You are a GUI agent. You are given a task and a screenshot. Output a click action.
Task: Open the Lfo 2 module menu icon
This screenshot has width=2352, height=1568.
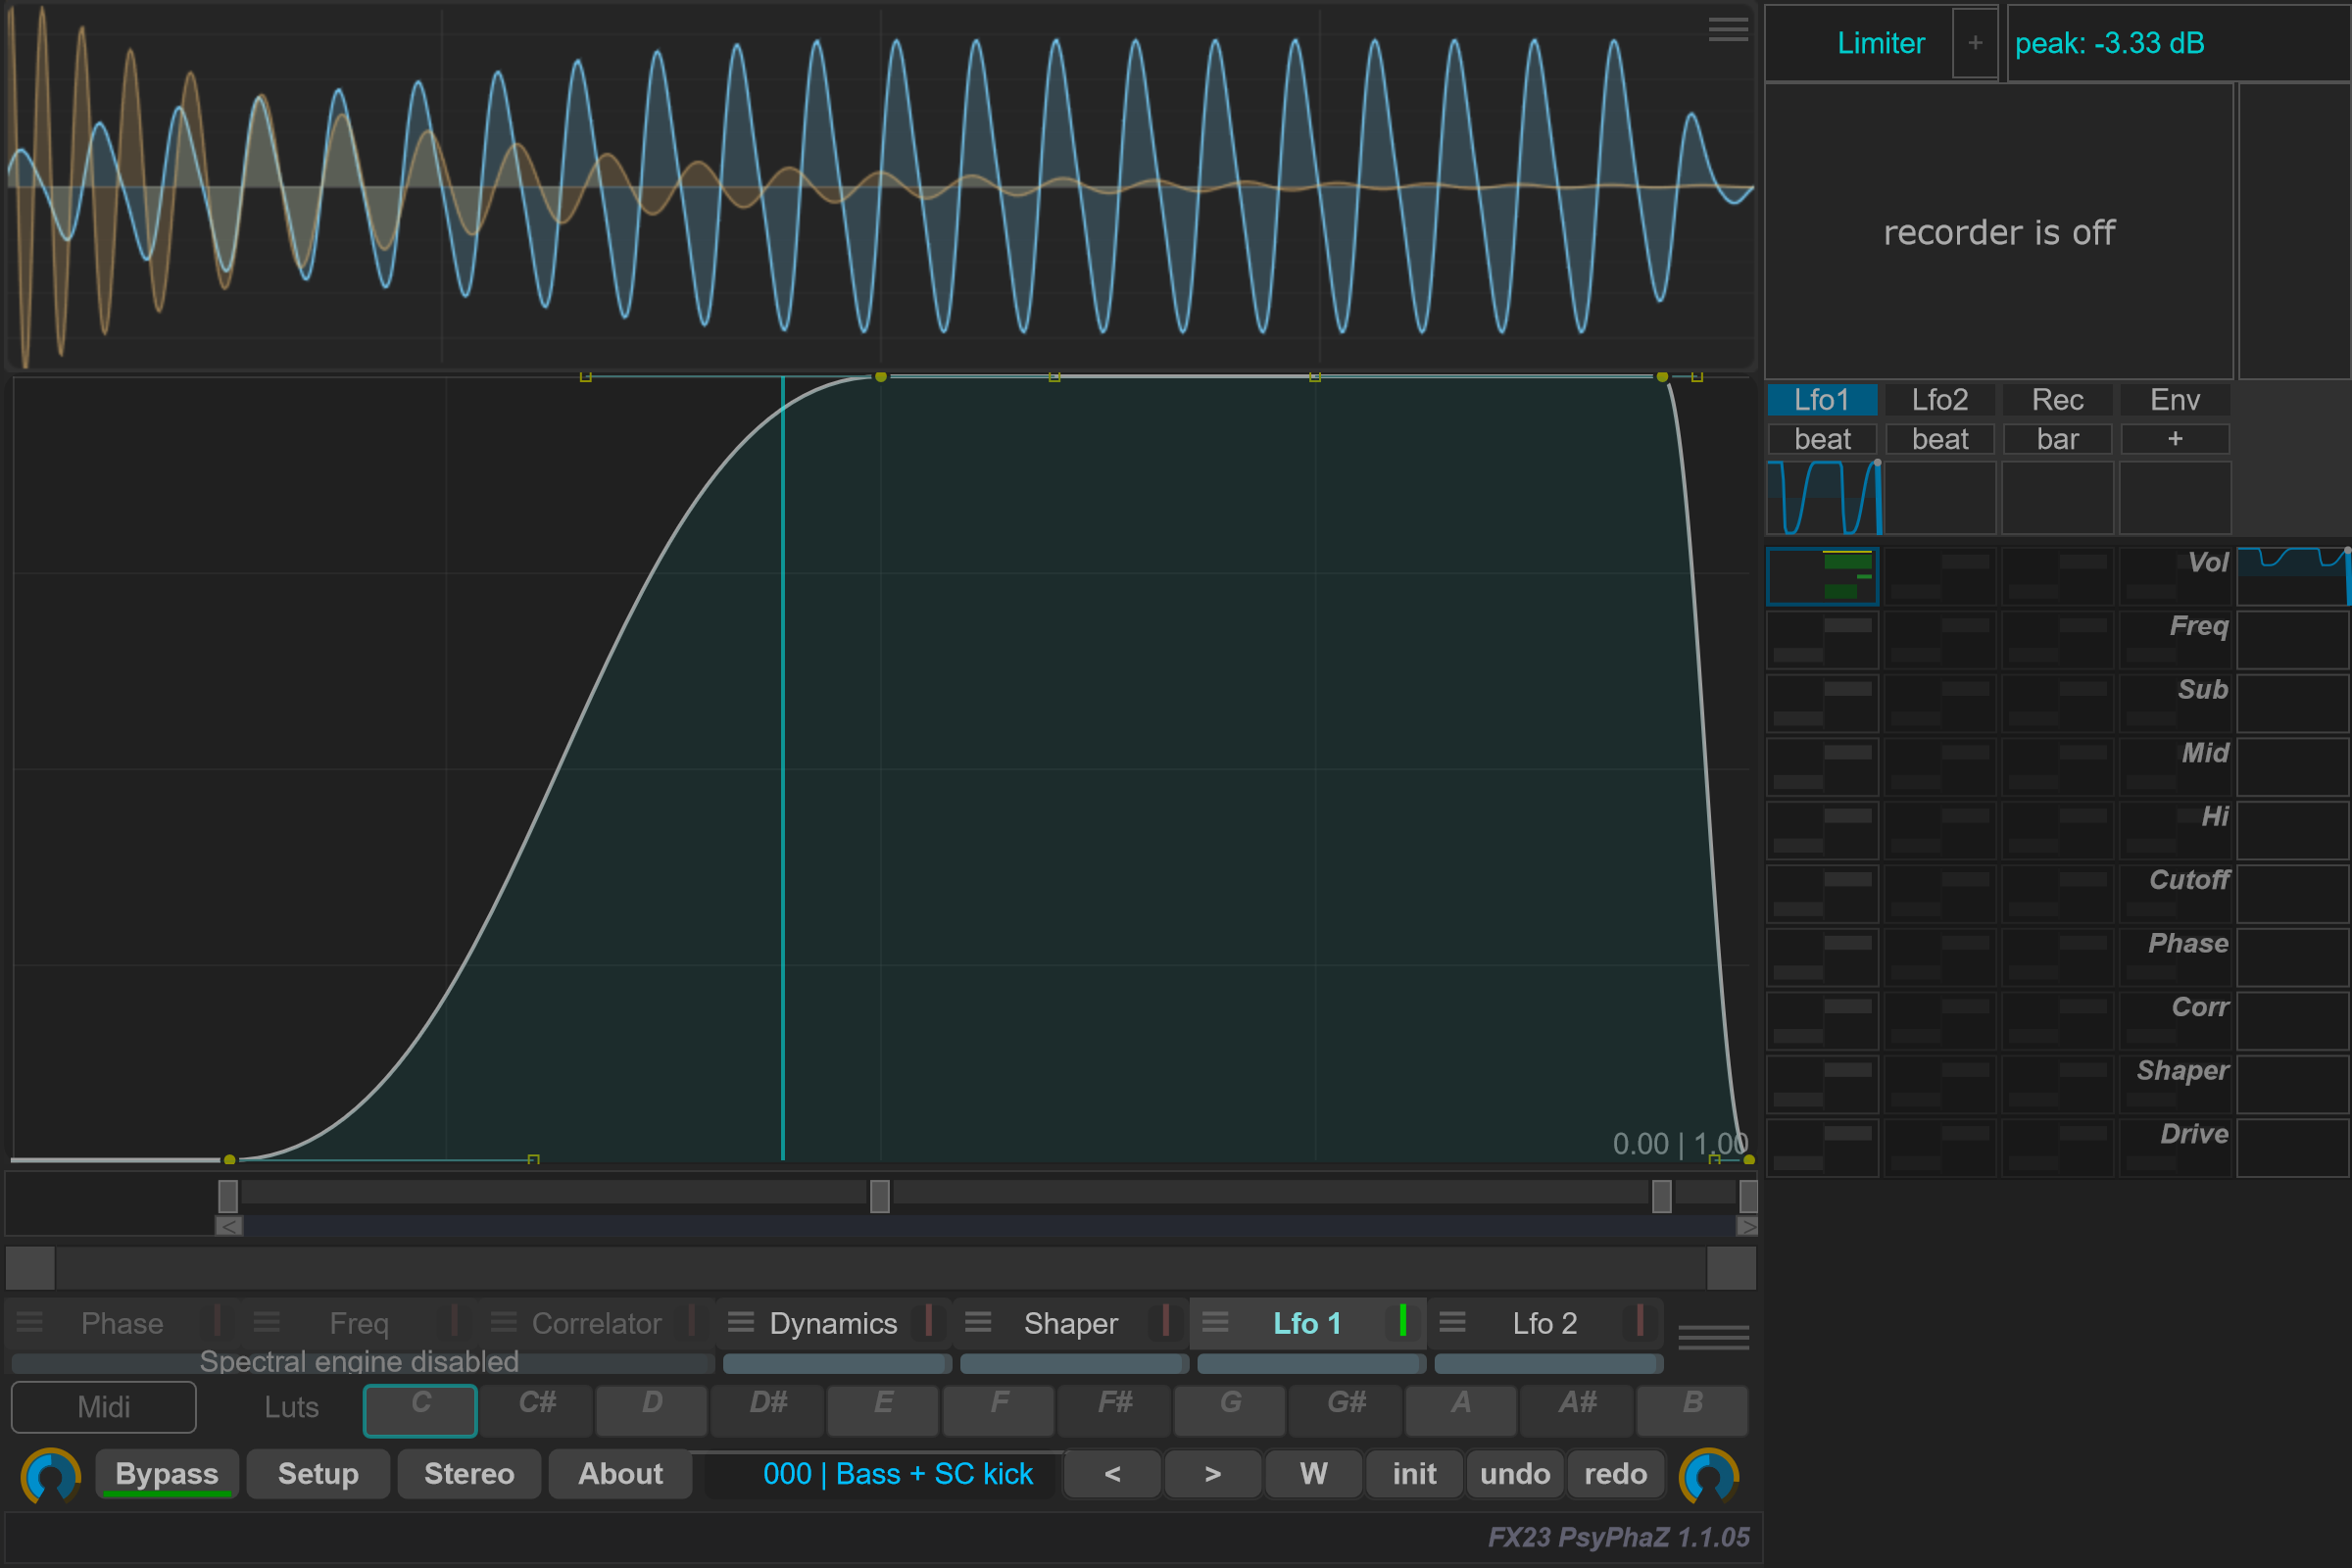click(x=1452, y=1322)
